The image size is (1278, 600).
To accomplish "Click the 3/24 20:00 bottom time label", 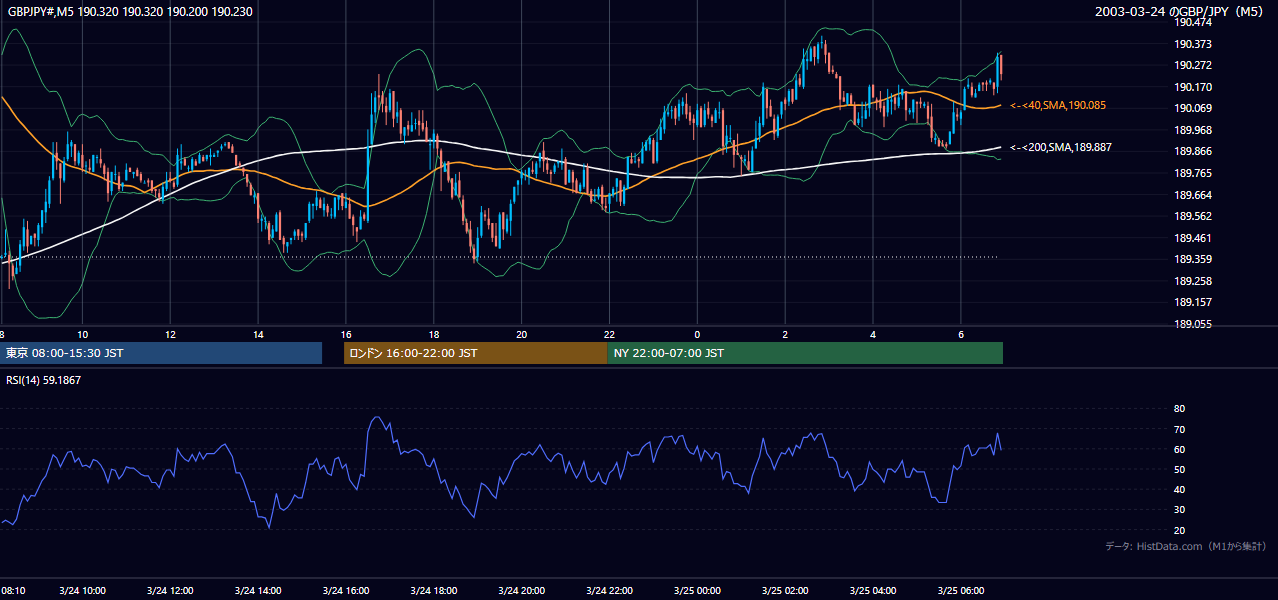I will [521, 590].
